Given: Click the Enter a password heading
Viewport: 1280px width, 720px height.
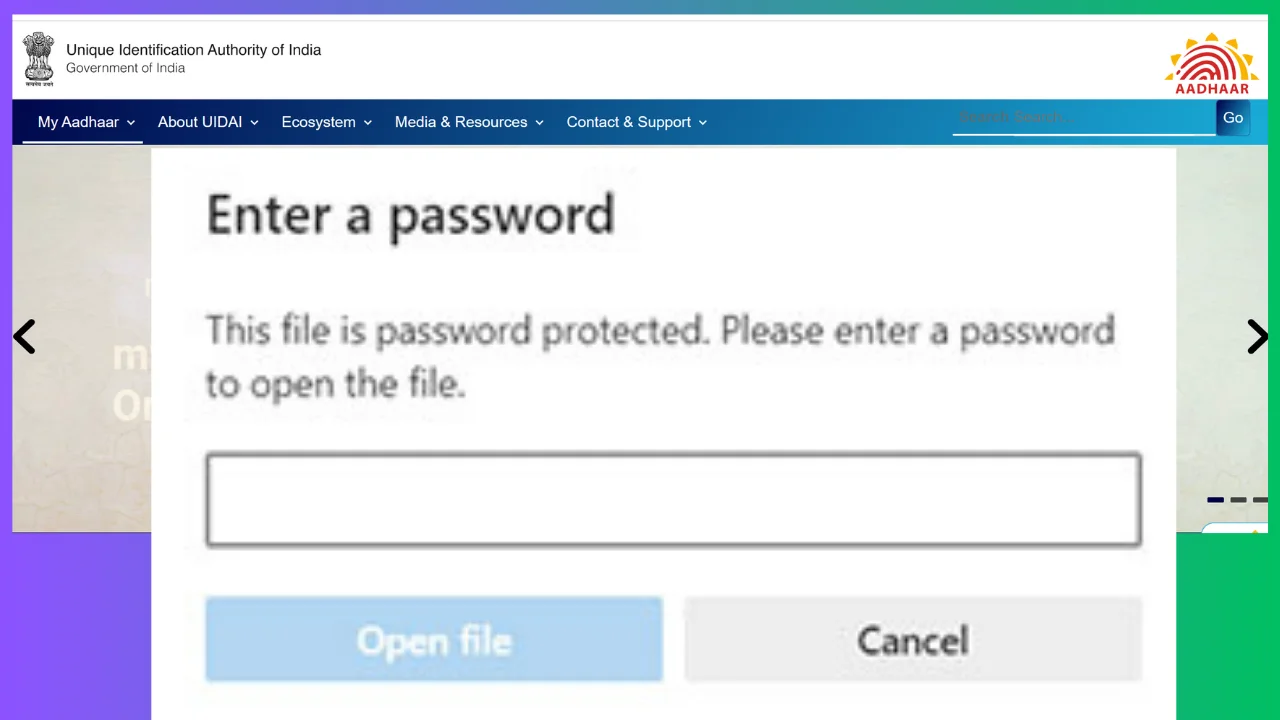Looking at the screenshot, I should point(410,215).
